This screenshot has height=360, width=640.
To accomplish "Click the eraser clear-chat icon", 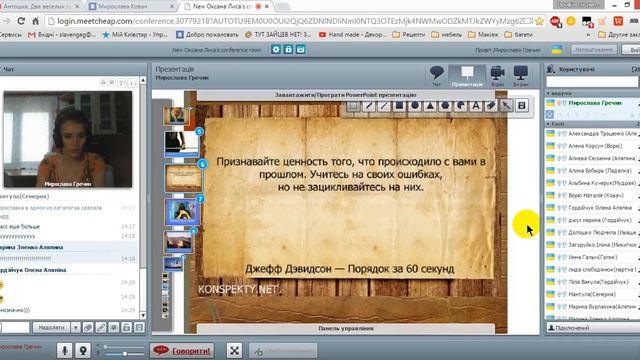I will pos(88,327).
